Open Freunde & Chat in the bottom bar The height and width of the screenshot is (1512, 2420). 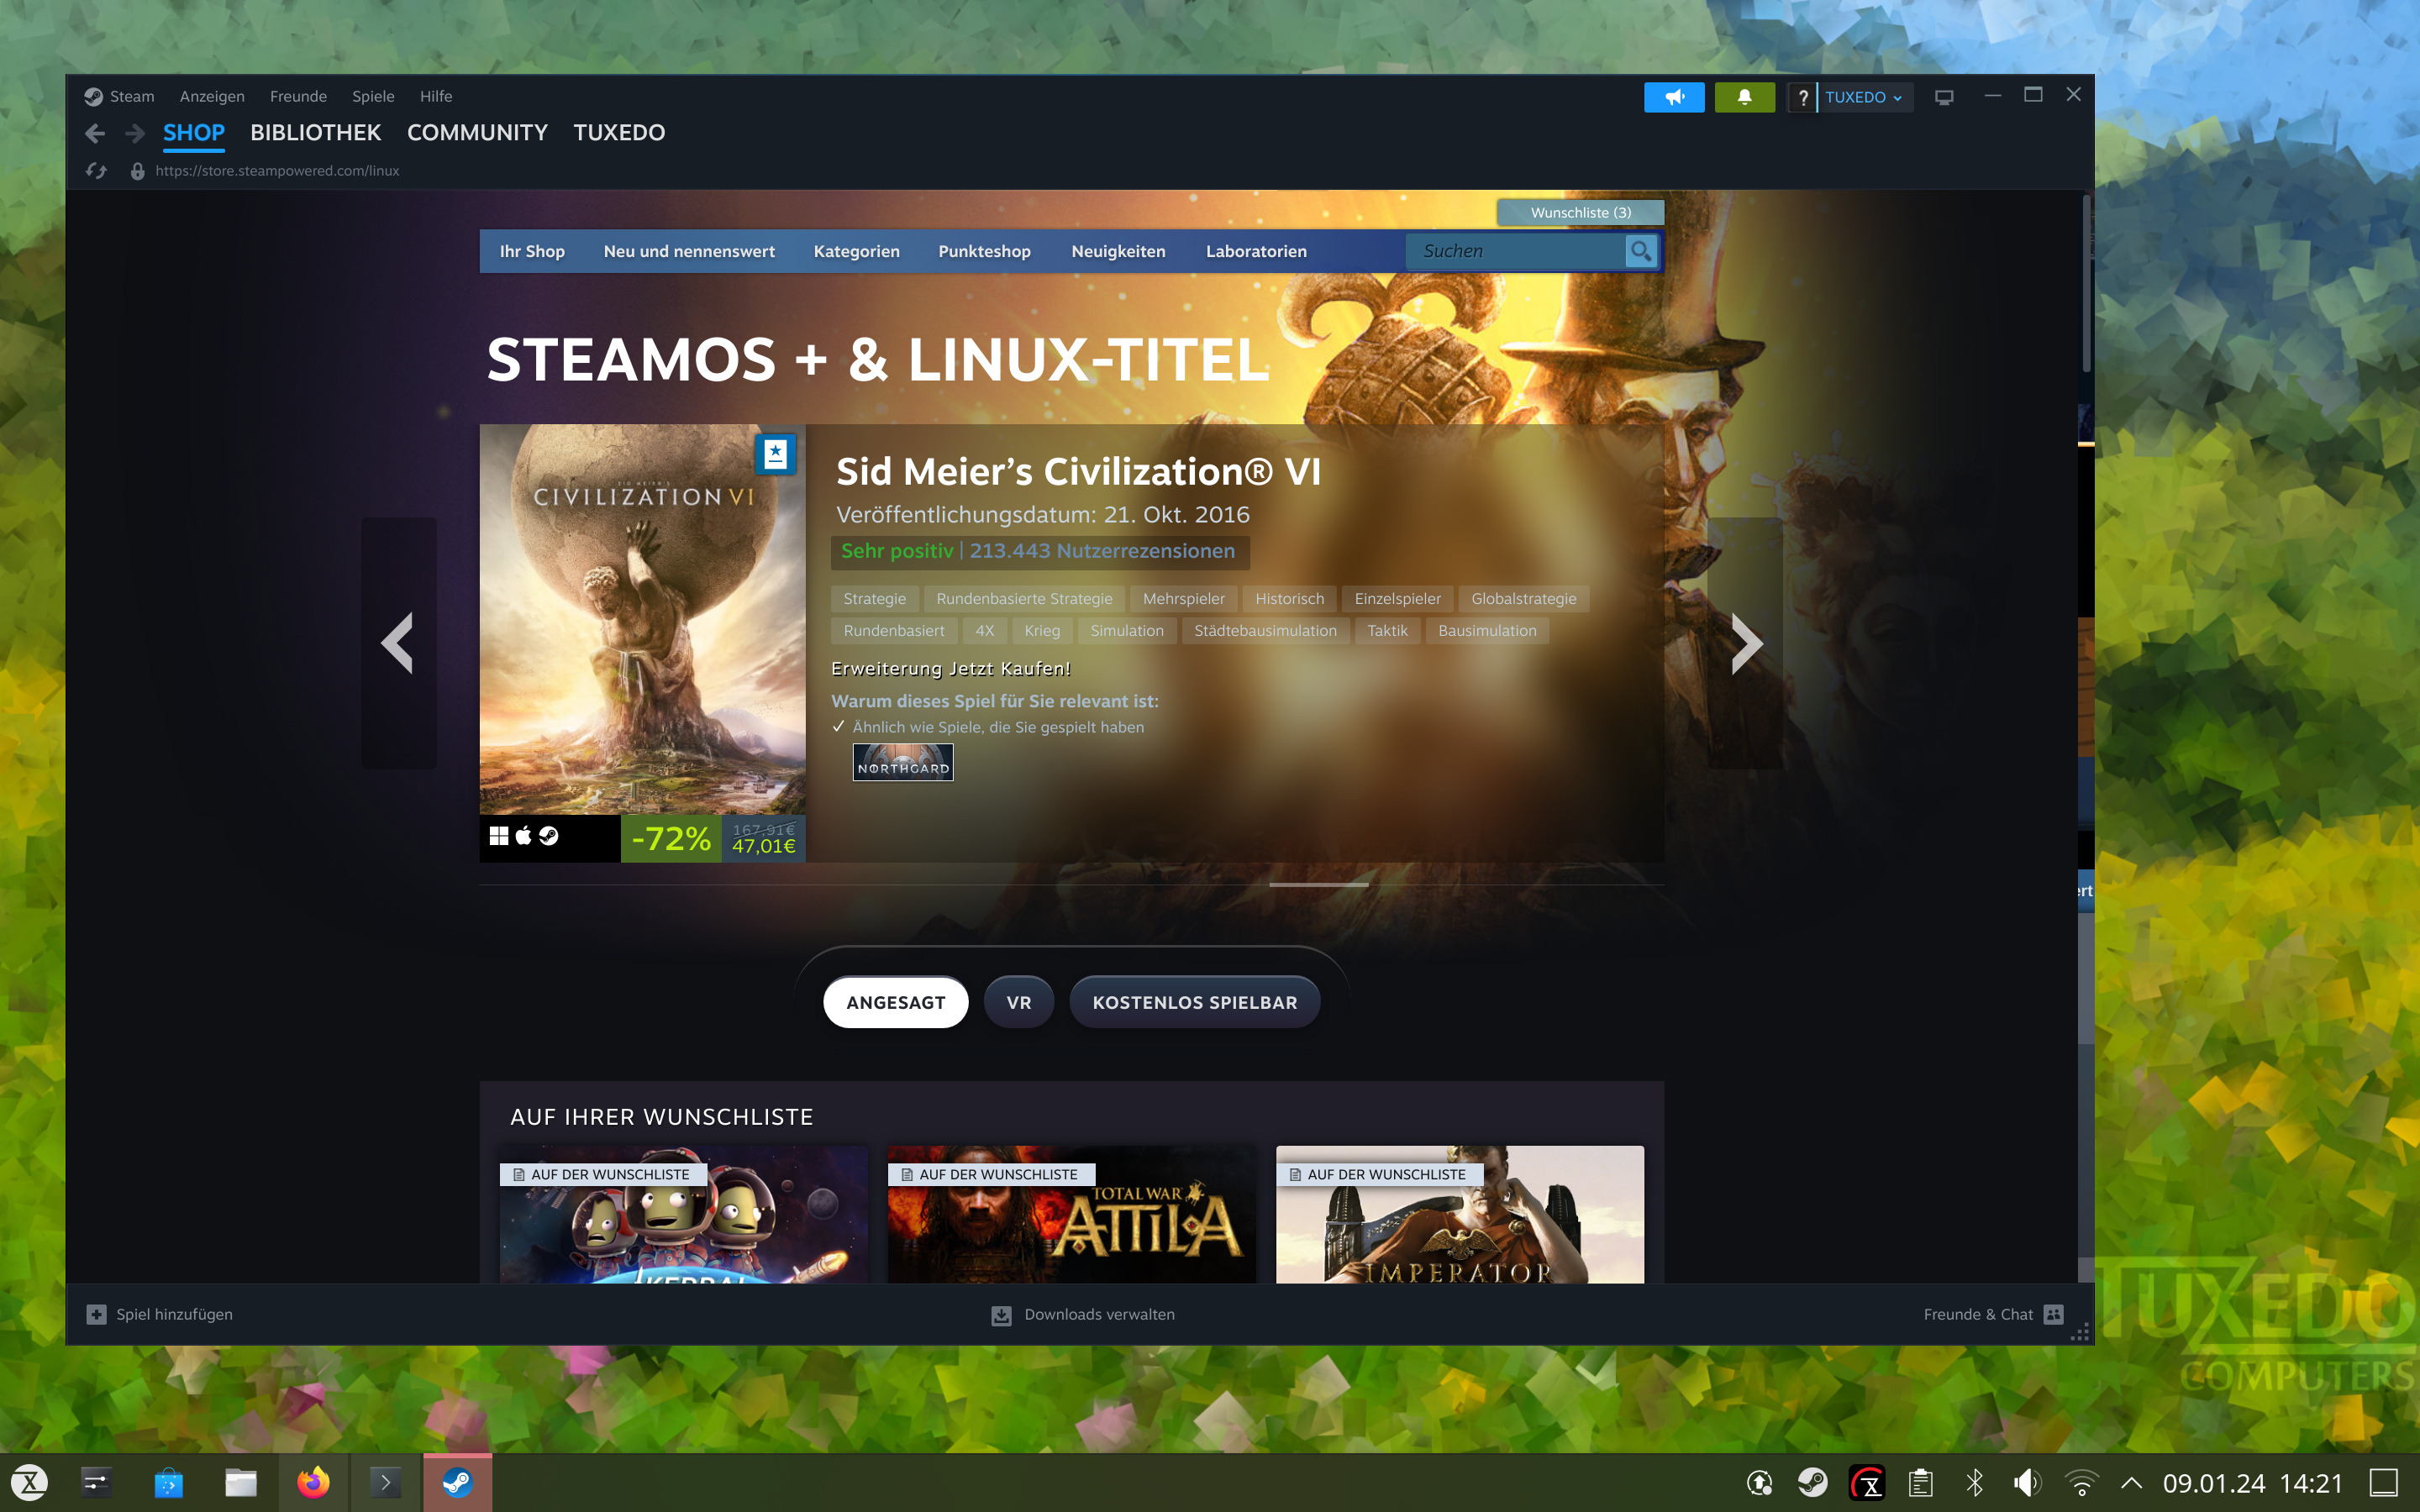click(1990, 1314)
